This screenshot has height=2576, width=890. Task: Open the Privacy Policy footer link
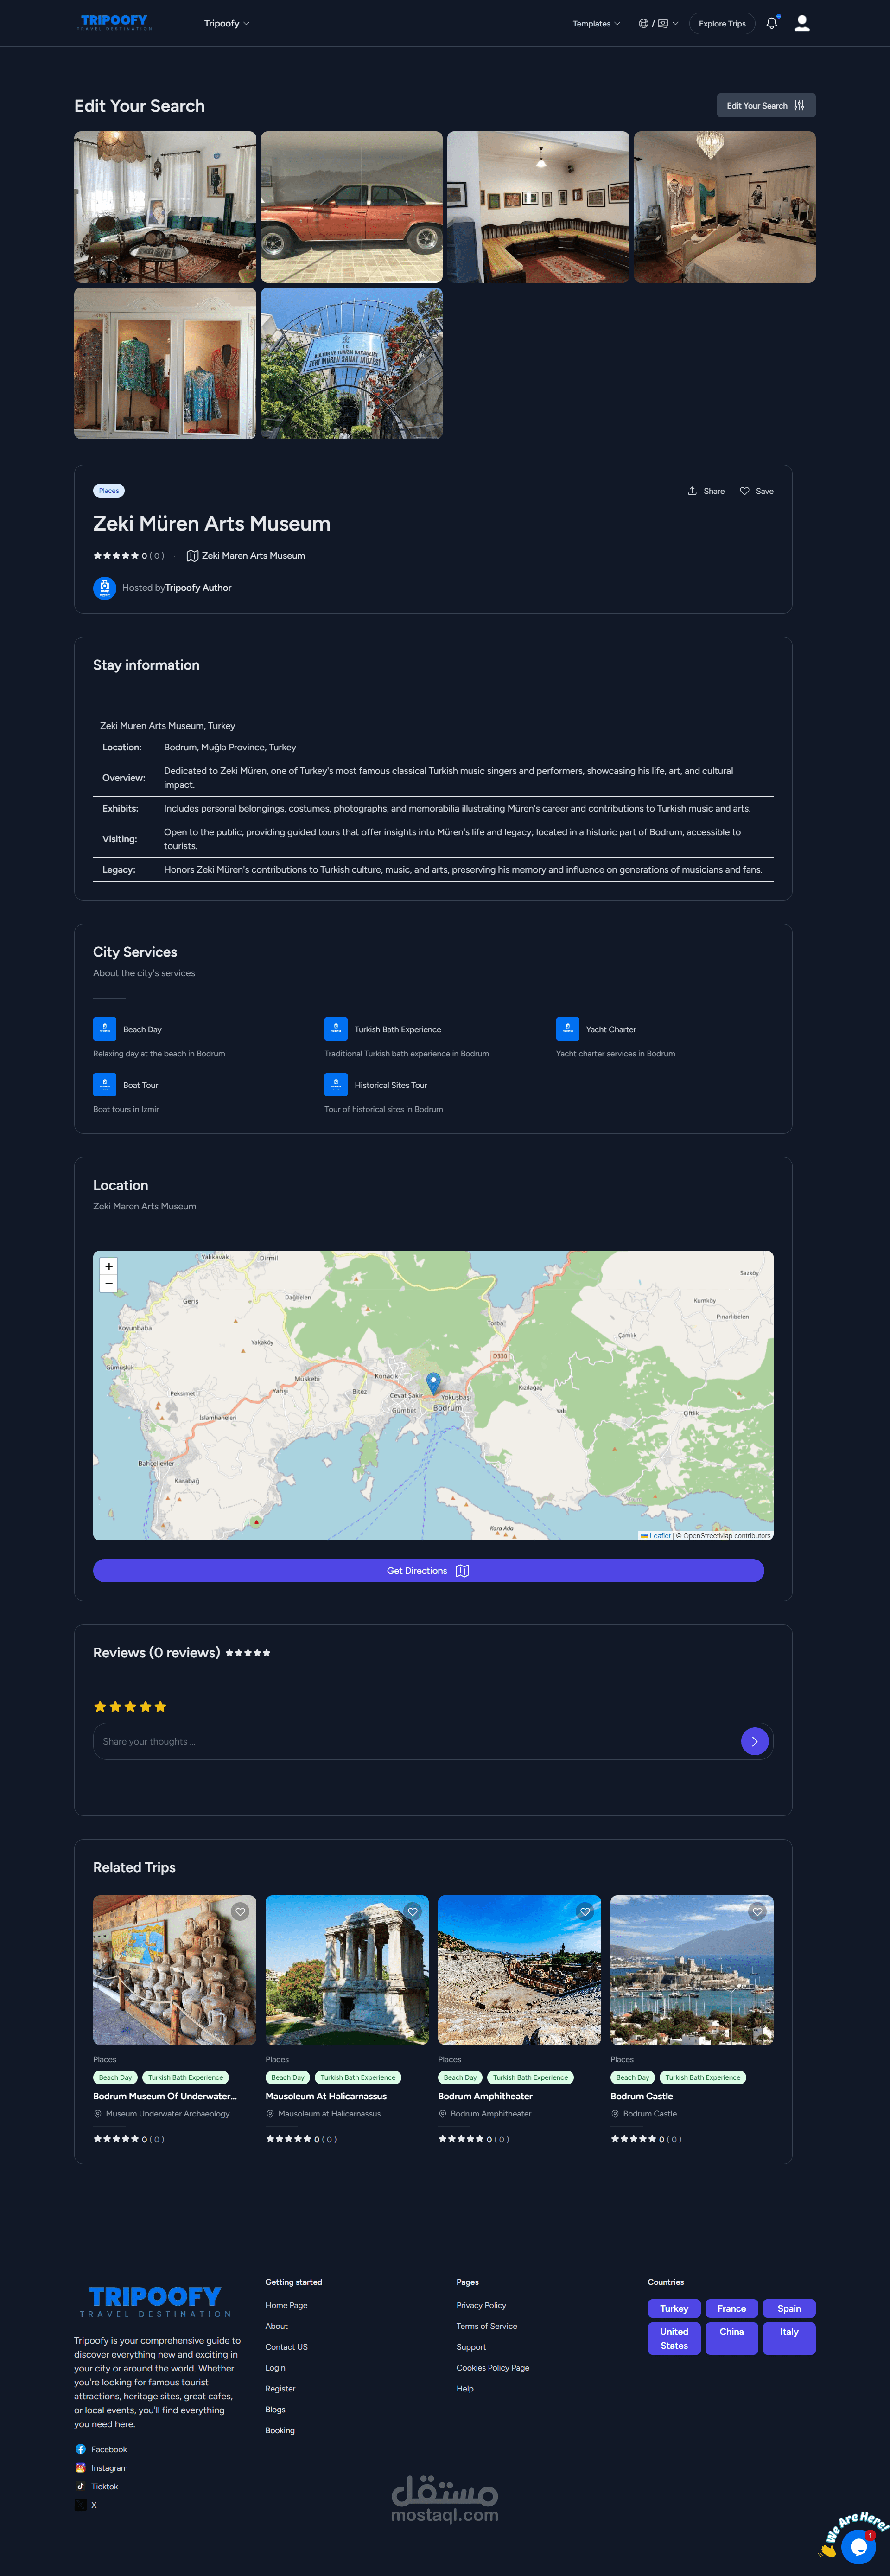pos(481,2305)
